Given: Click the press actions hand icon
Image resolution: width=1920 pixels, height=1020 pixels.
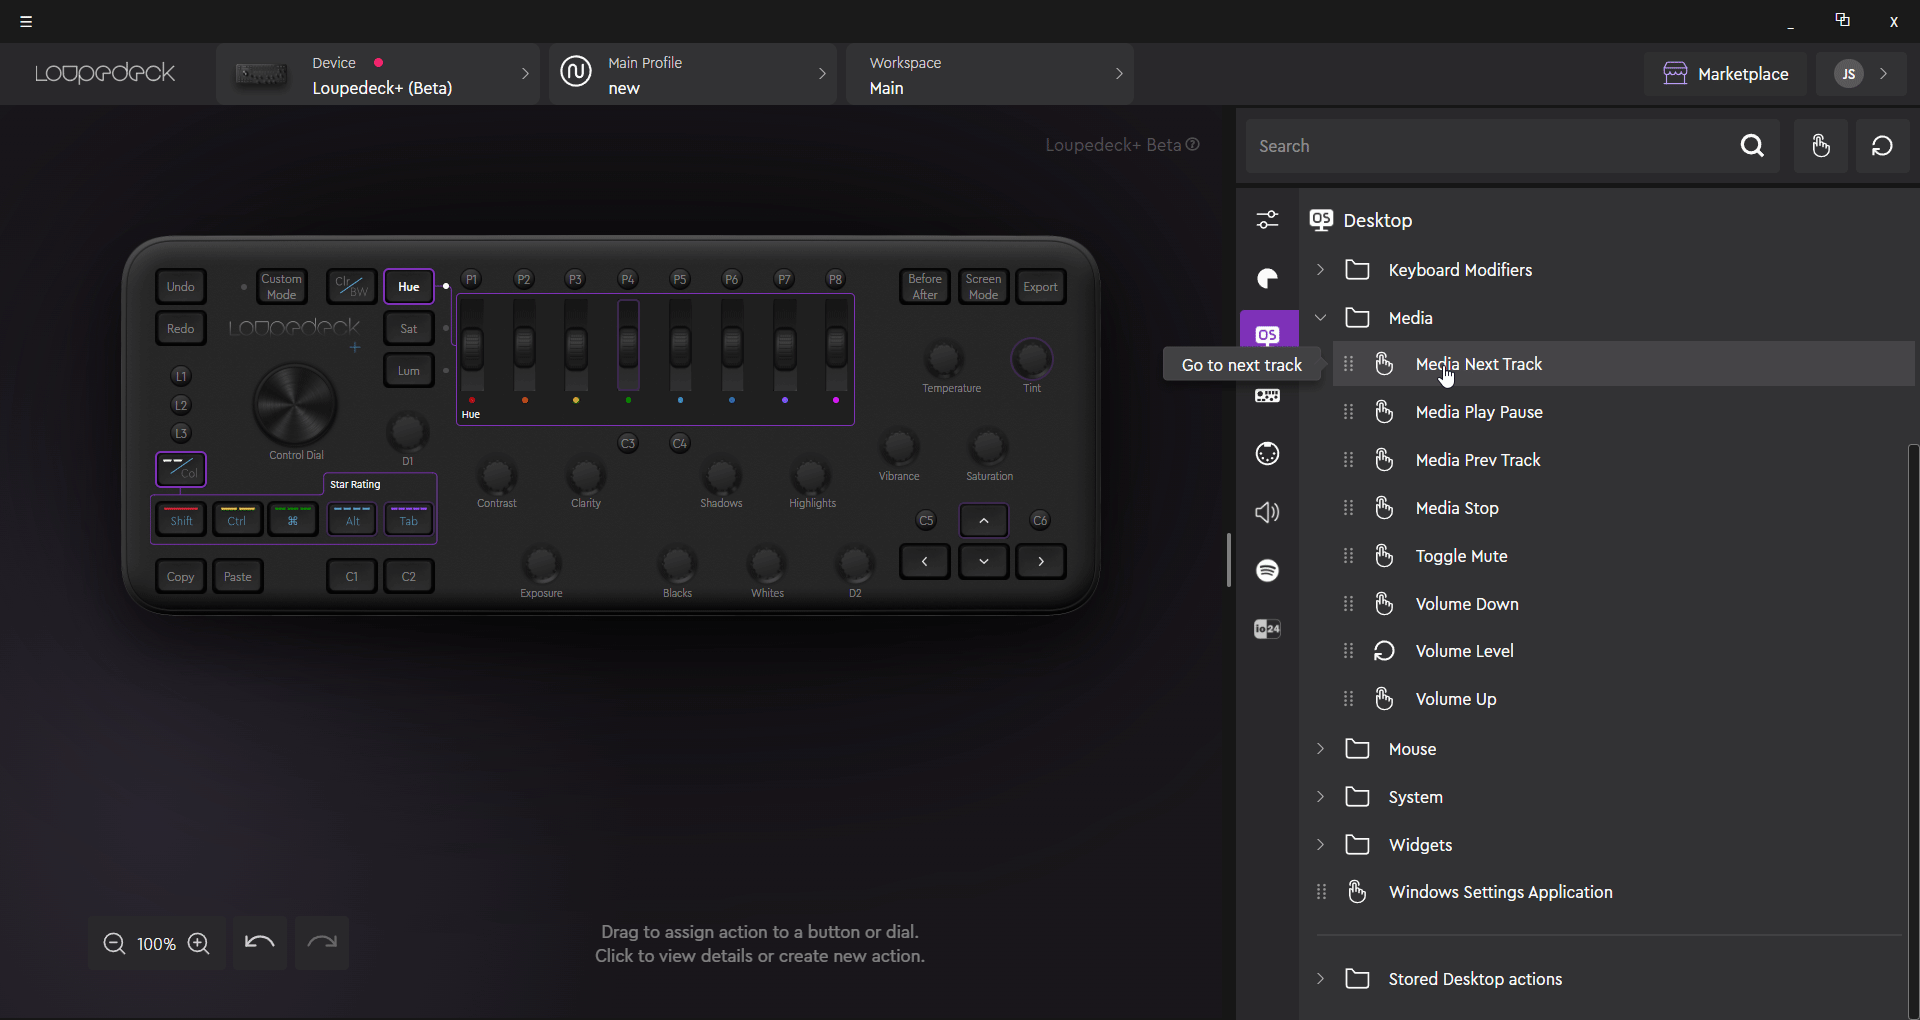Looking at the screenshot, I should pyautogui.click(x=1820, y=146).
